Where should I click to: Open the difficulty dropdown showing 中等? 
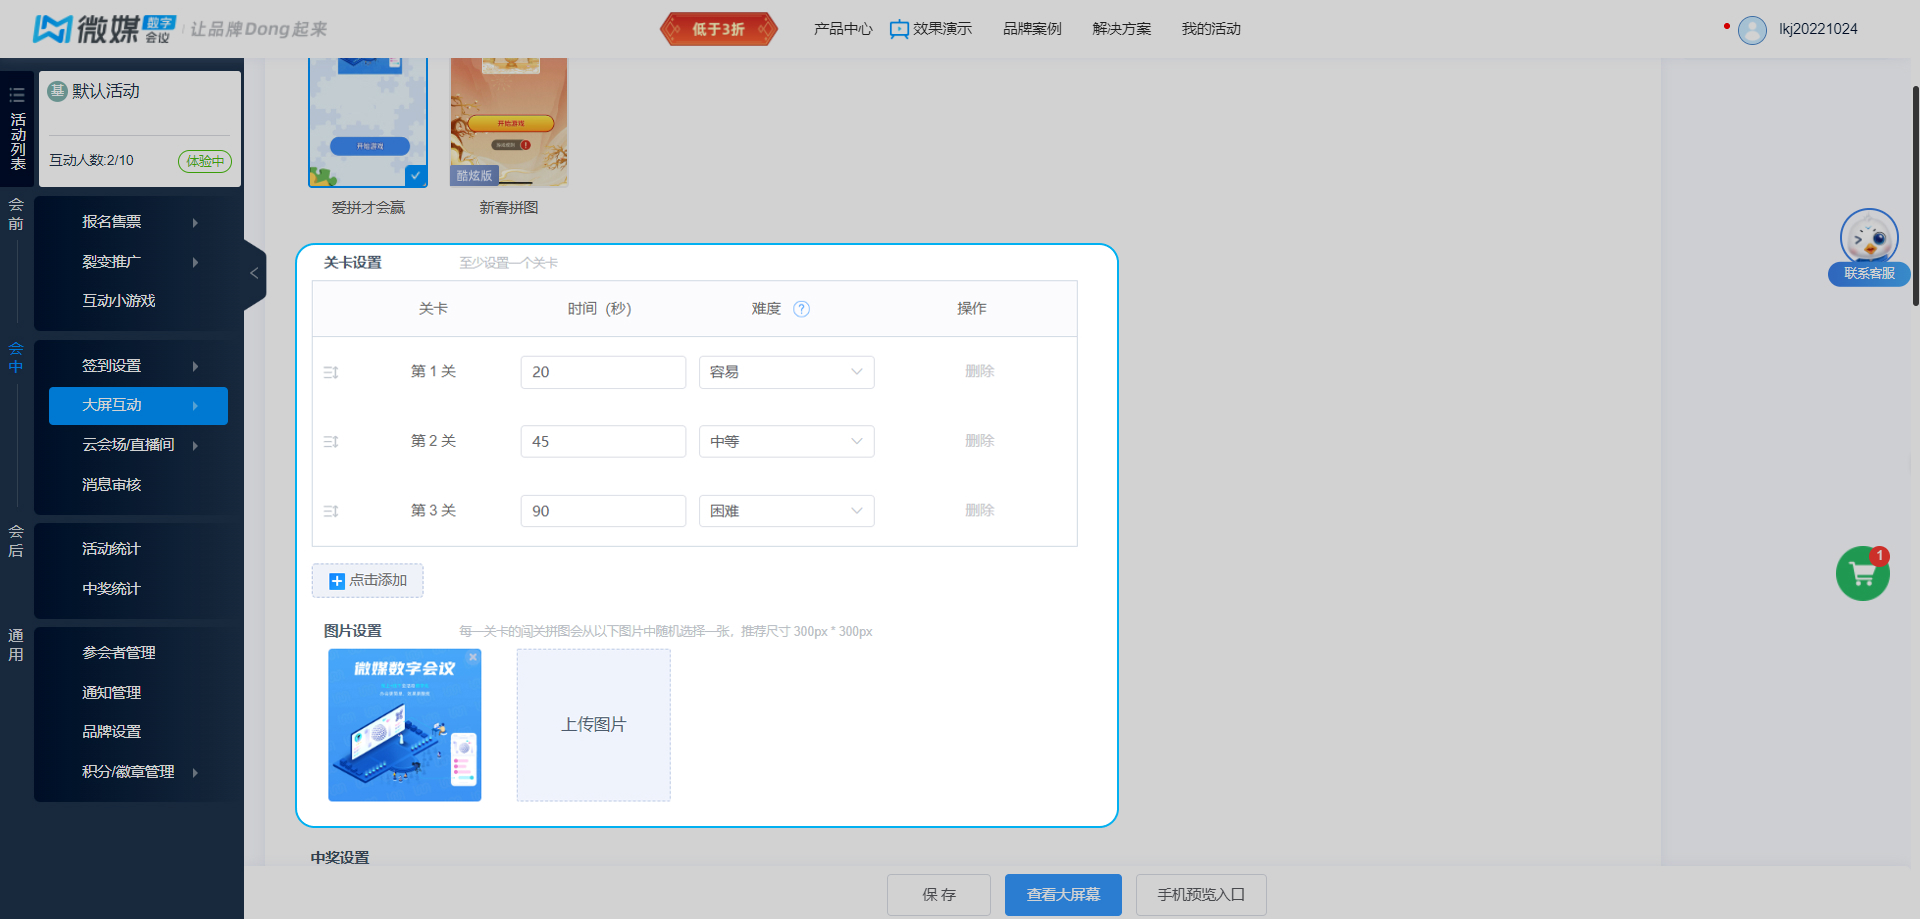click(x=786, y=441)
